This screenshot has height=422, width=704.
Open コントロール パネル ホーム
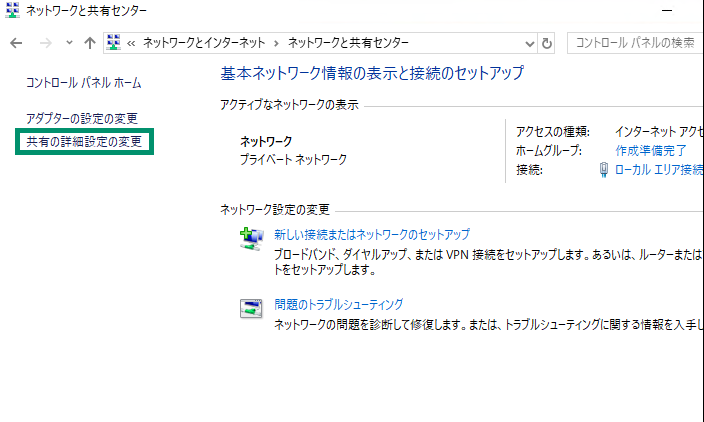click(x=83, y=82)
